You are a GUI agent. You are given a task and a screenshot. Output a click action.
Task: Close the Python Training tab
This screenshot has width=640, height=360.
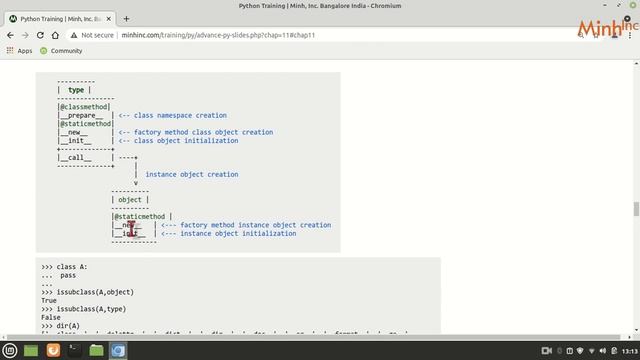(109, 19)
